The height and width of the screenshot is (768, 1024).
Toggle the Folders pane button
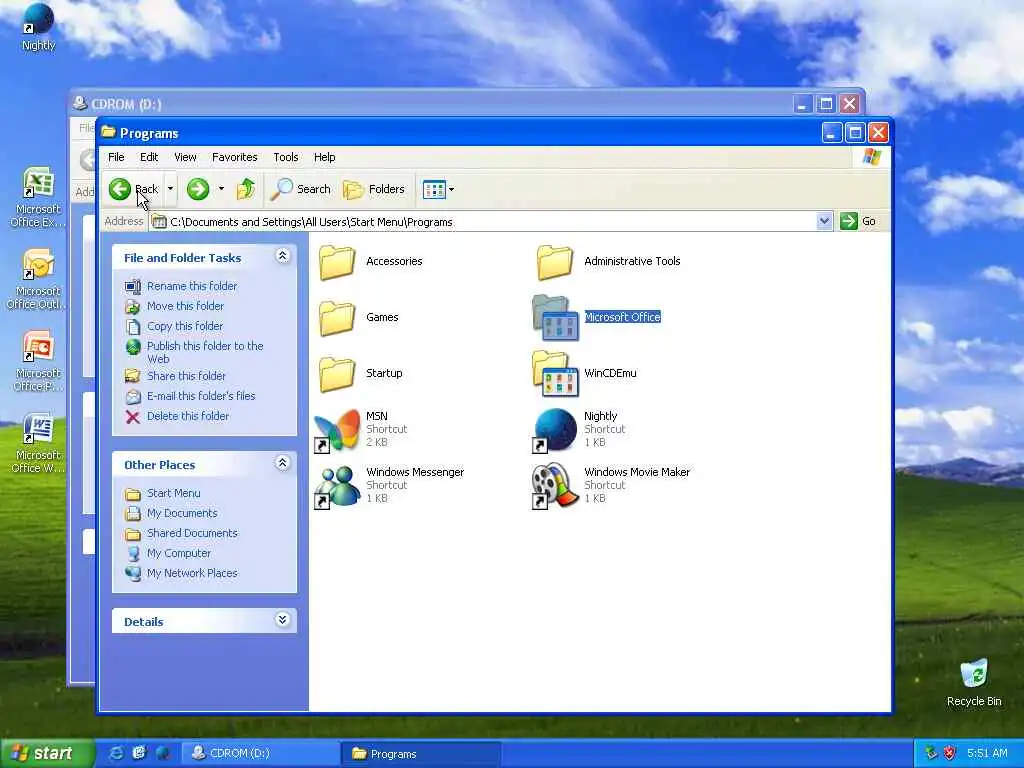click(x=374, y=189)
